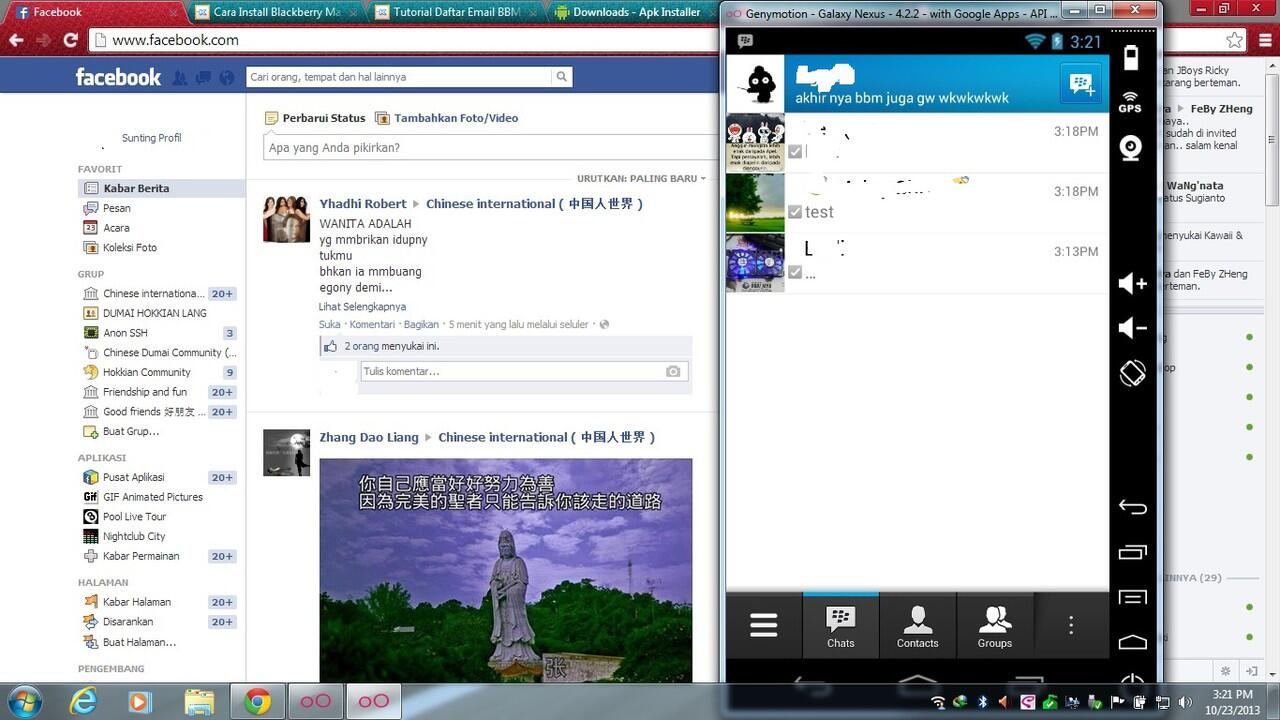Click Bagikan on Yhadhi Robert's post
Viewport: 1280px width, 720px height.
[421, 324]
